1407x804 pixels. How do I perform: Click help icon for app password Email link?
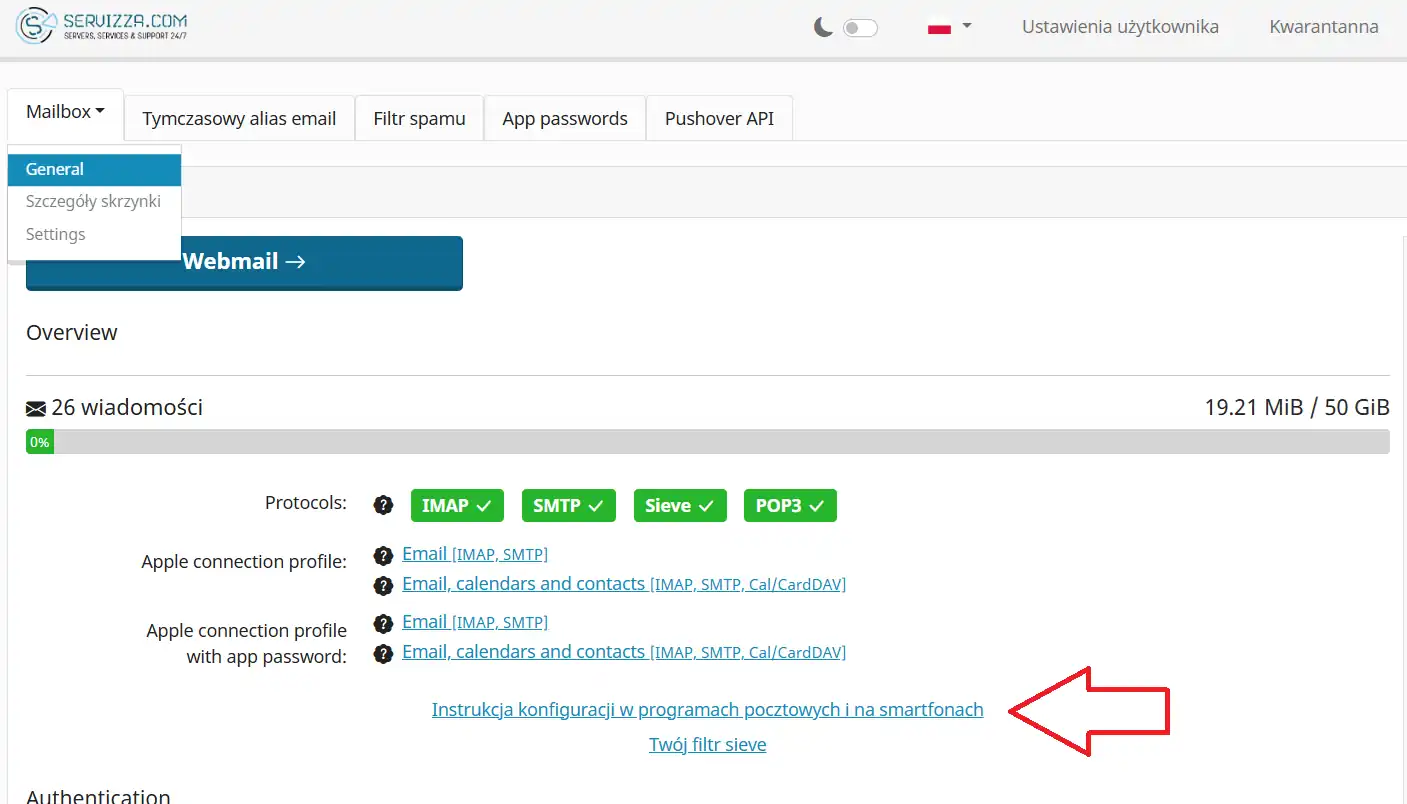tap(383, 624)
